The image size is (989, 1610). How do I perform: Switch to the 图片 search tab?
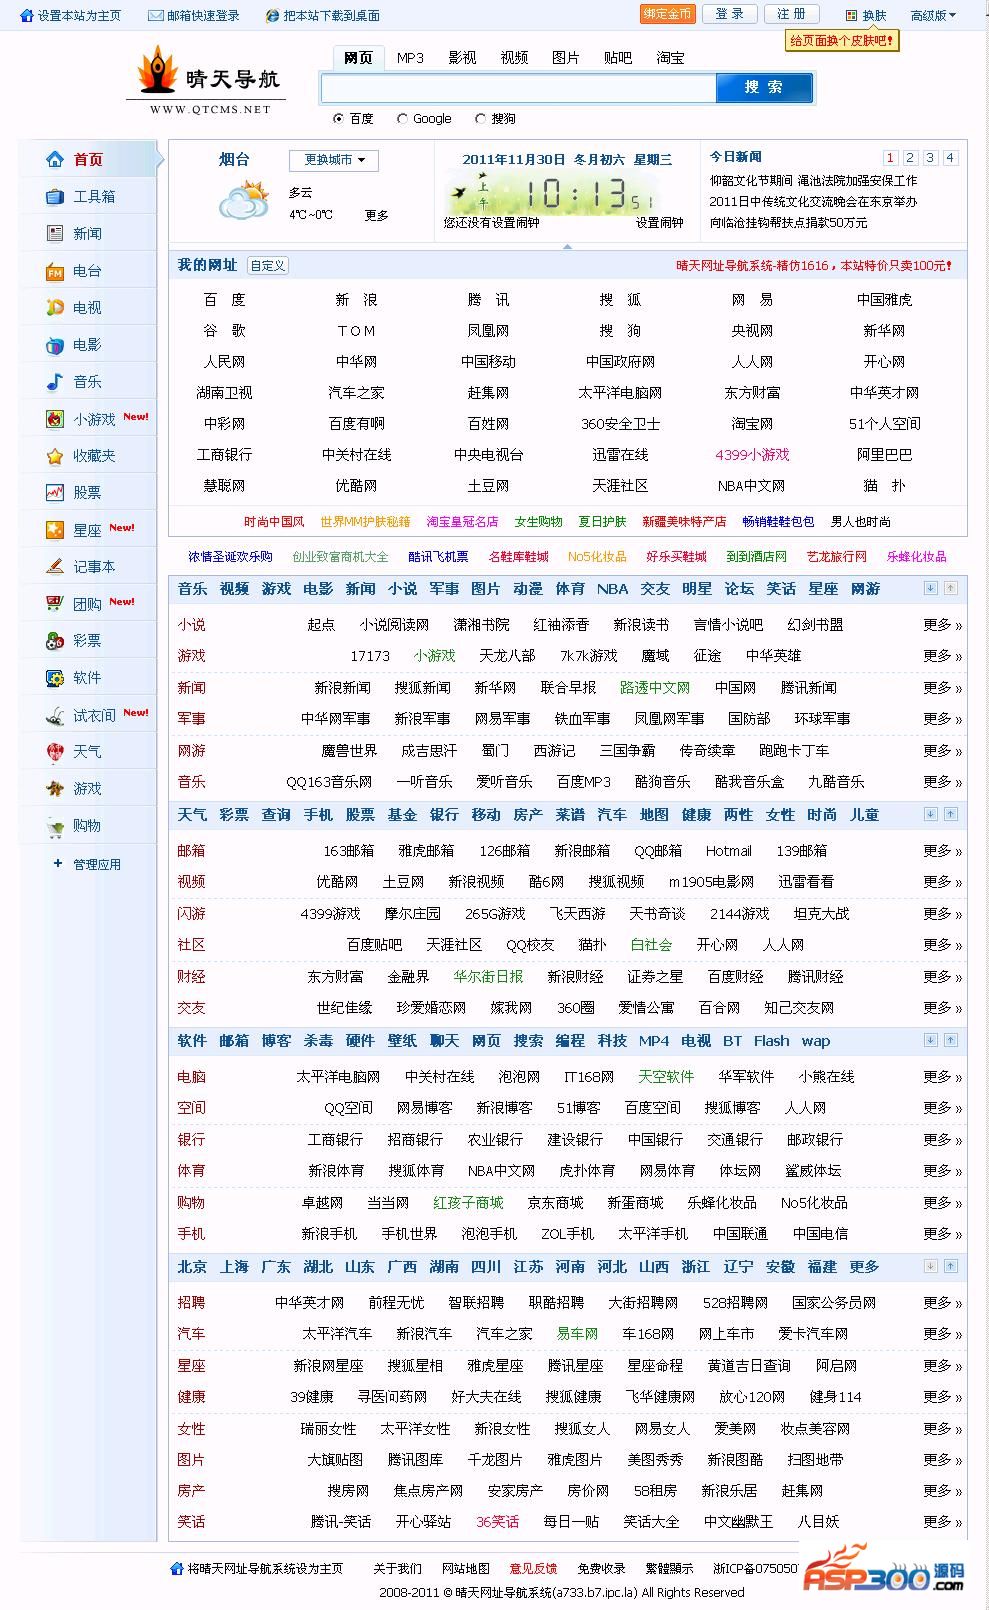click(x=566, y=57)
